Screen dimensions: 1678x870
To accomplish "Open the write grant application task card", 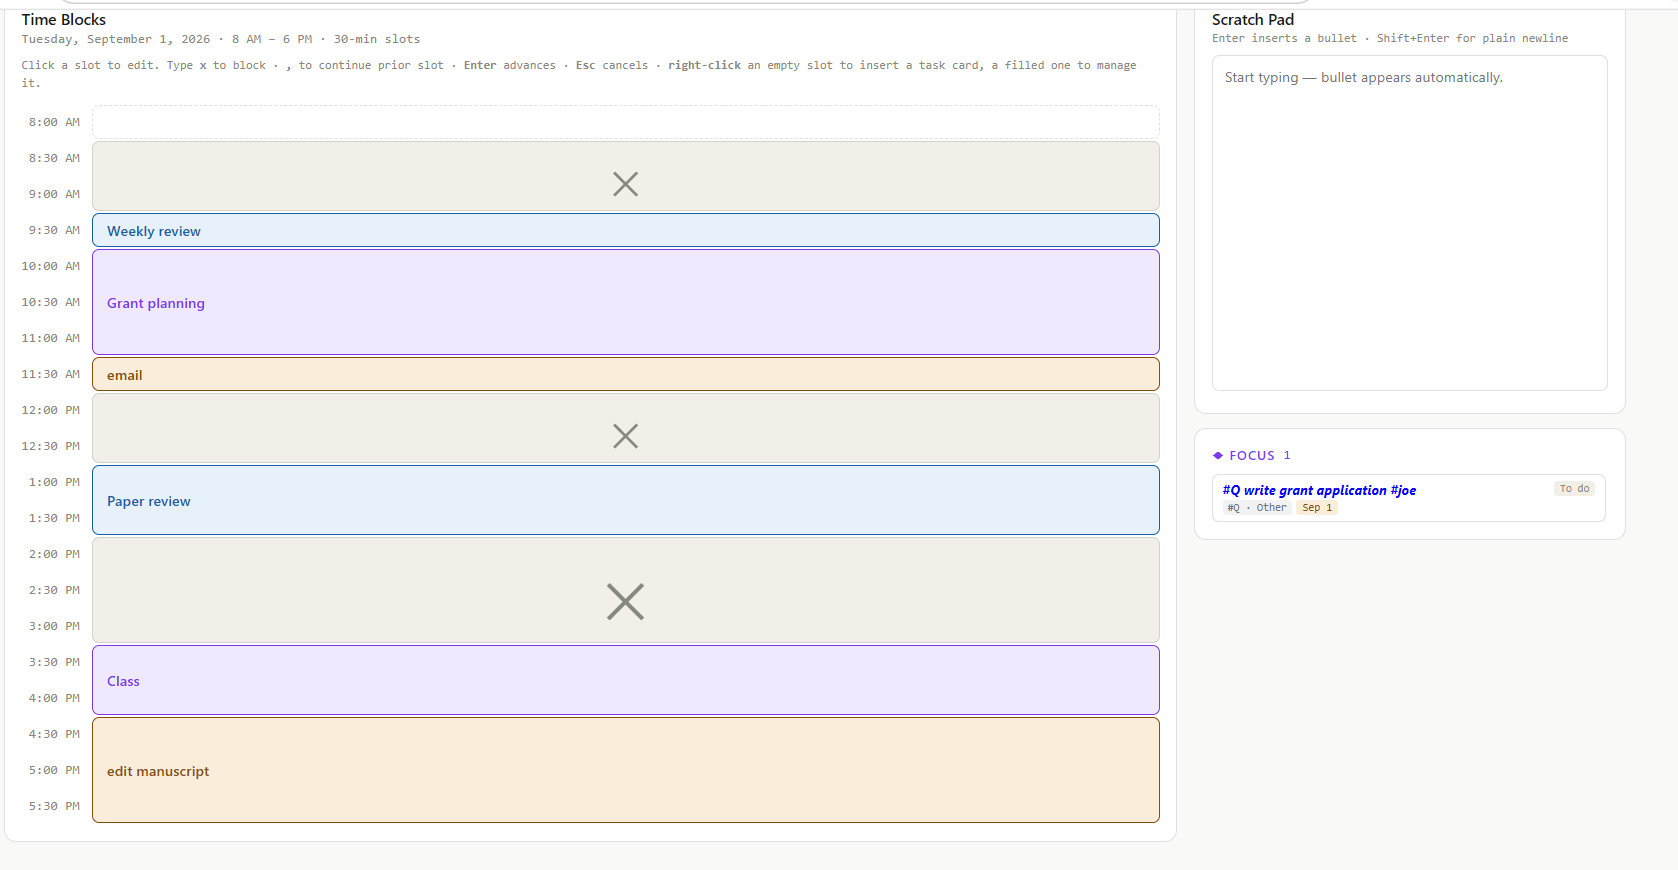I will click(x=1408, y=498).
